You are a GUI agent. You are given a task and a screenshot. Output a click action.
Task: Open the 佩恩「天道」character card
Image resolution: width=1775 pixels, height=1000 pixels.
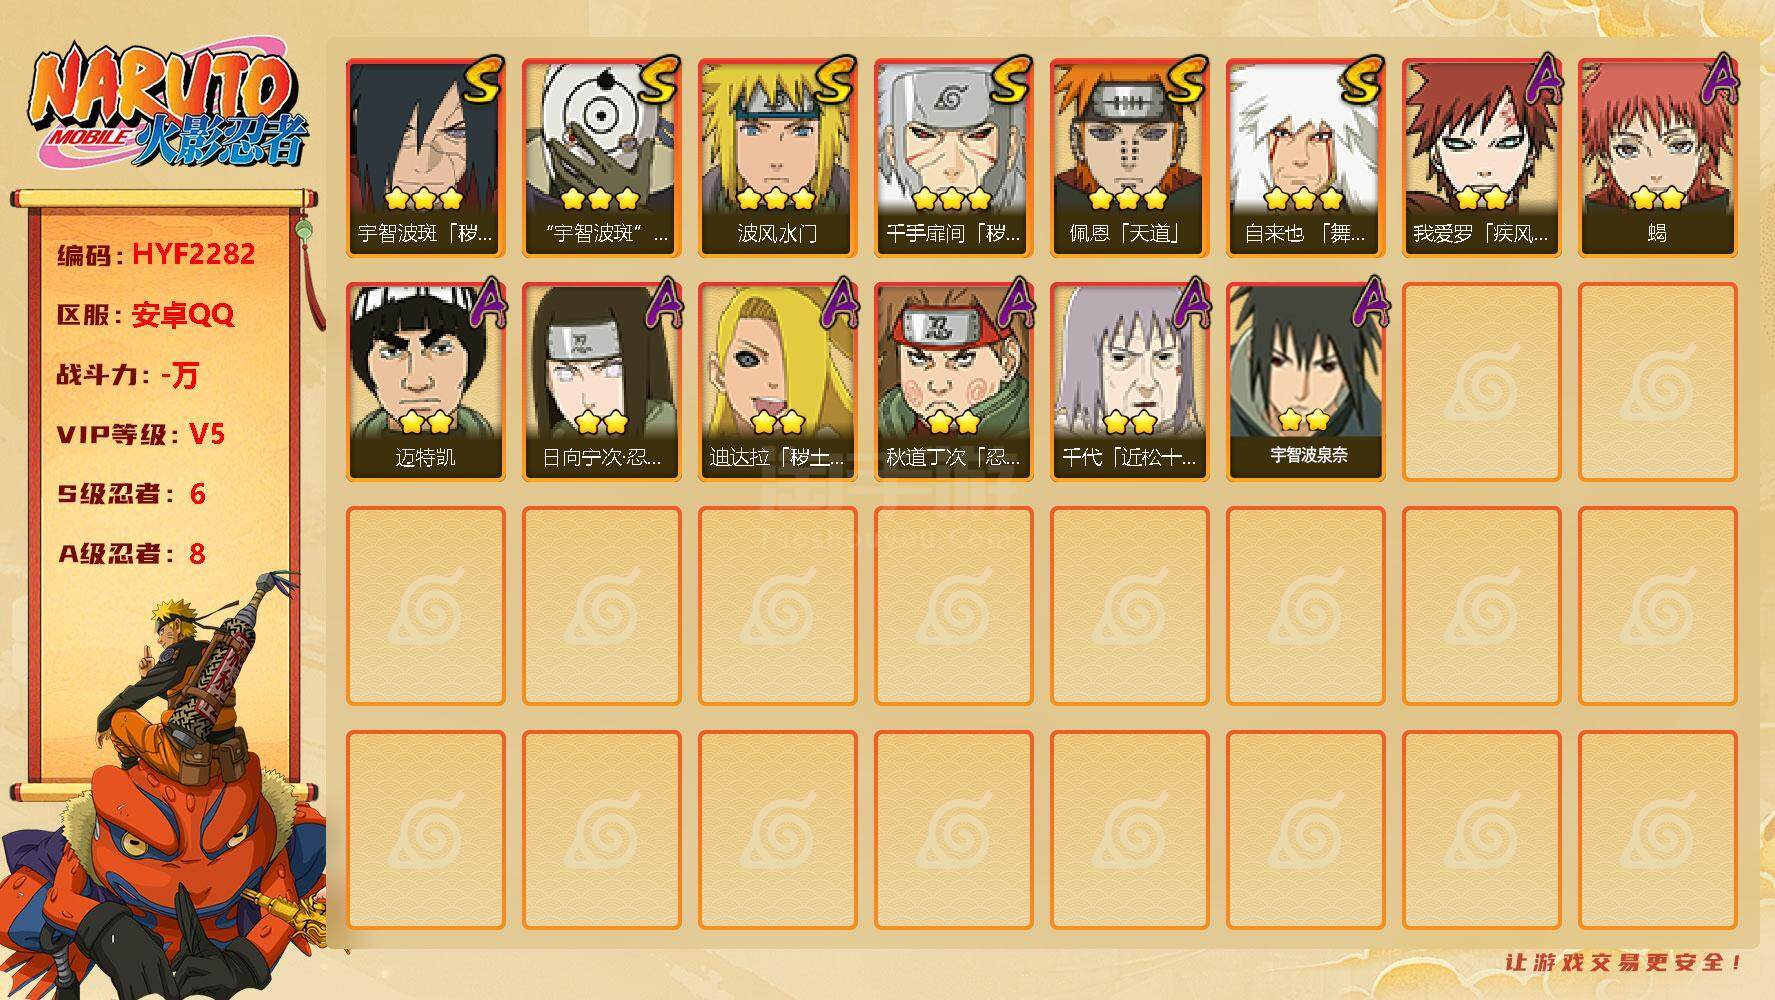[1129, 158]
